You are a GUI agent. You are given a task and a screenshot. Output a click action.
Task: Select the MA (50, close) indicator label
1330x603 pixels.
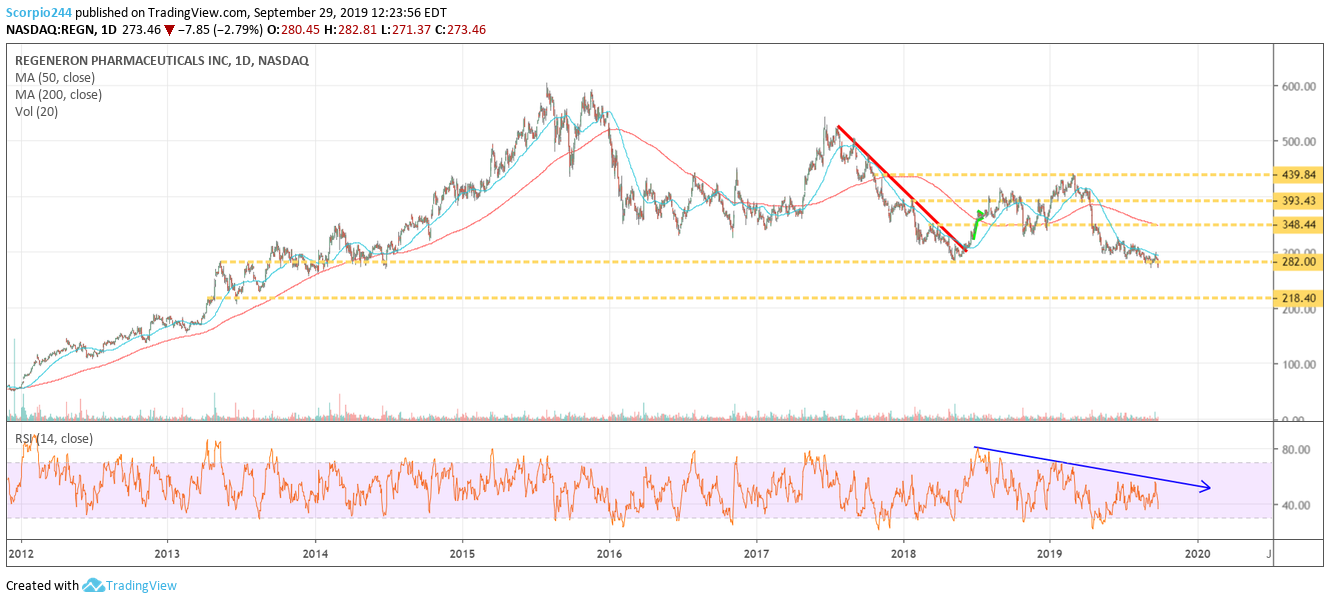tap(55, 78)
